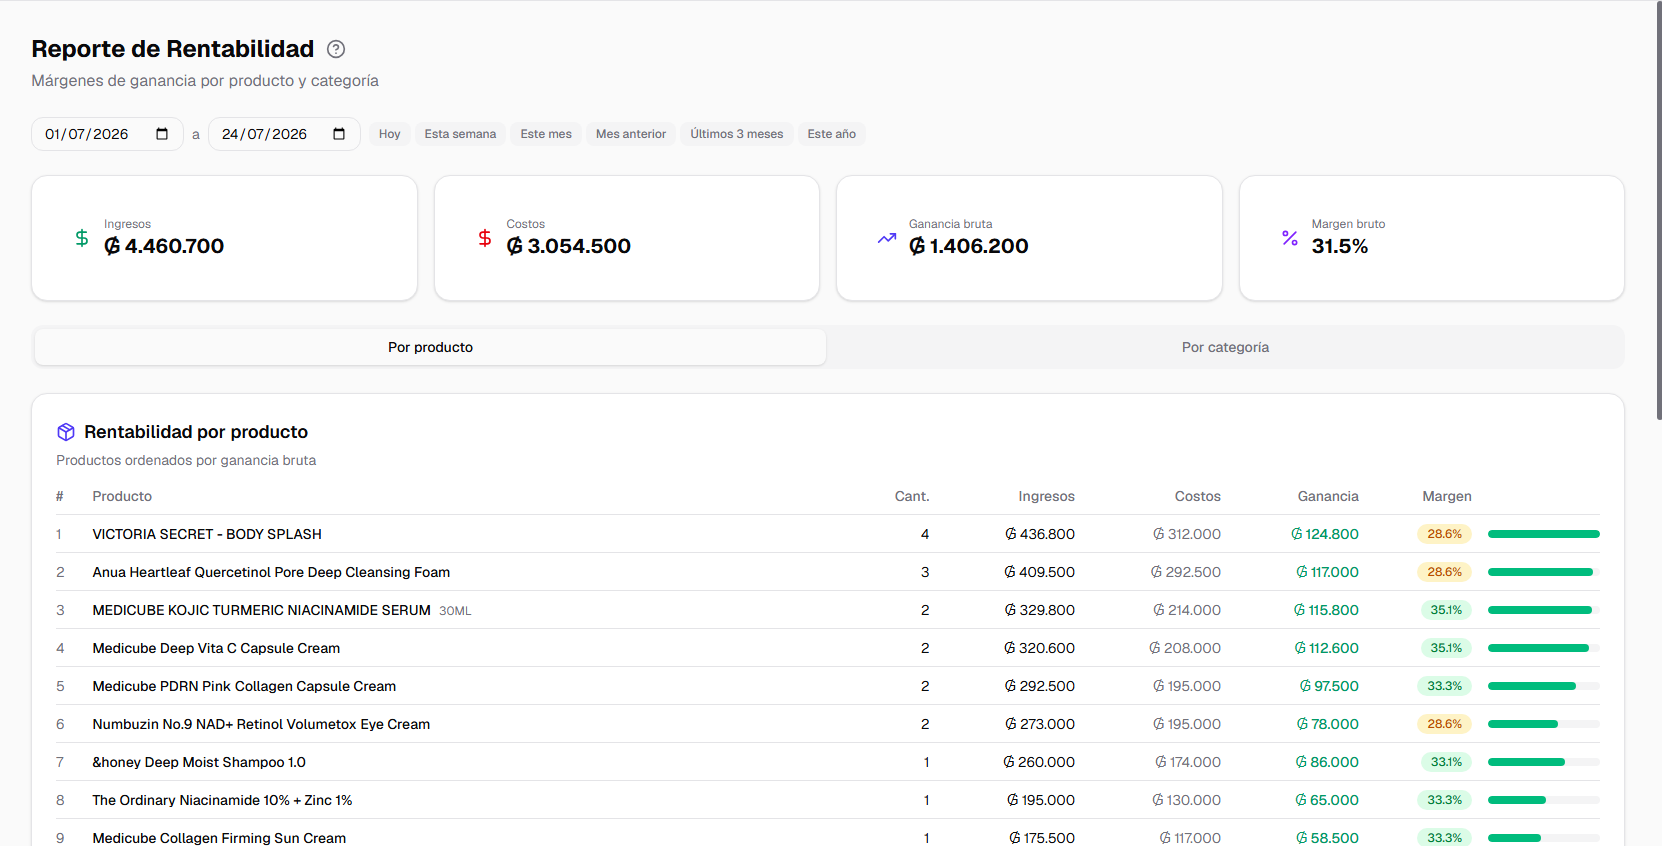Viewport: 1662px width, 846px height.
Task: Open calendar picker icon on the start date
Action: (x=162, y=134)
